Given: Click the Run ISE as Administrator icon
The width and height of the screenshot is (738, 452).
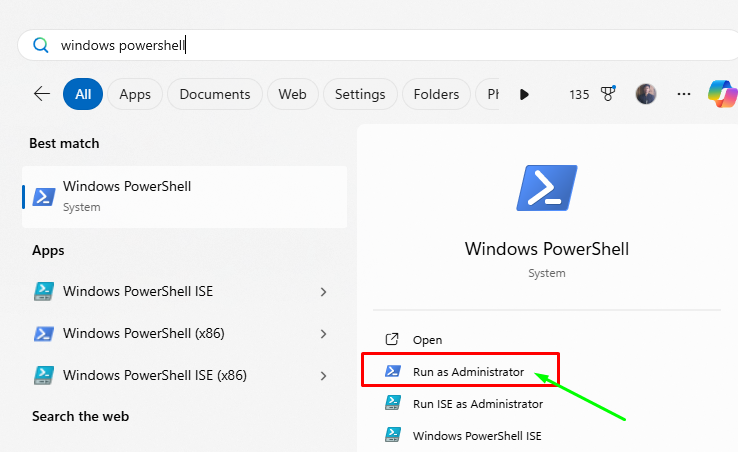Looking at the screenshot, I should 393,403.
